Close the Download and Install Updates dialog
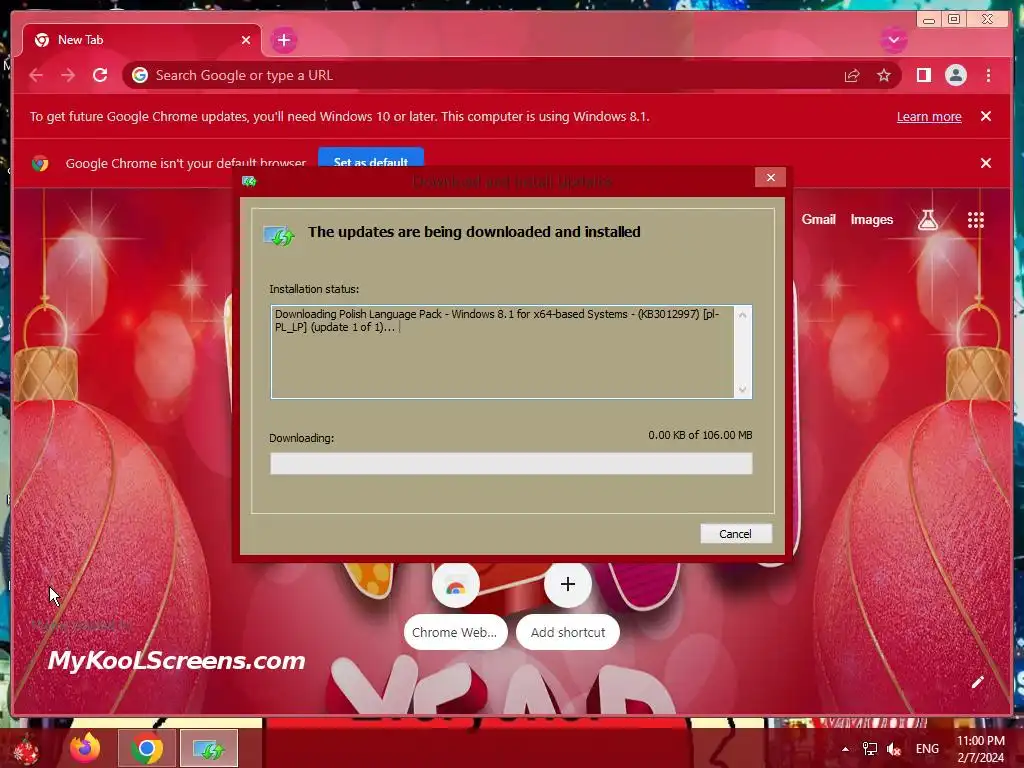The height and width of the screenshot is (768, 1024). coord(771,177)
